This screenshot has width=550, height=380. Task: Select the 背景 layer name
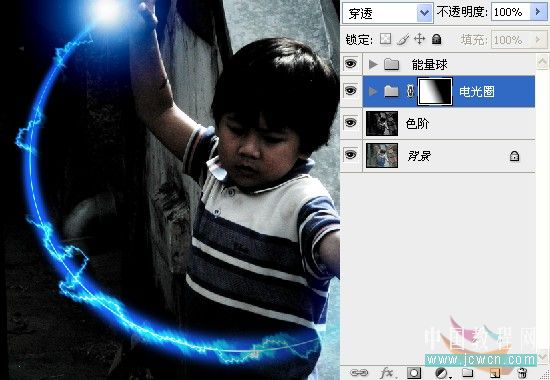(420, 155)
